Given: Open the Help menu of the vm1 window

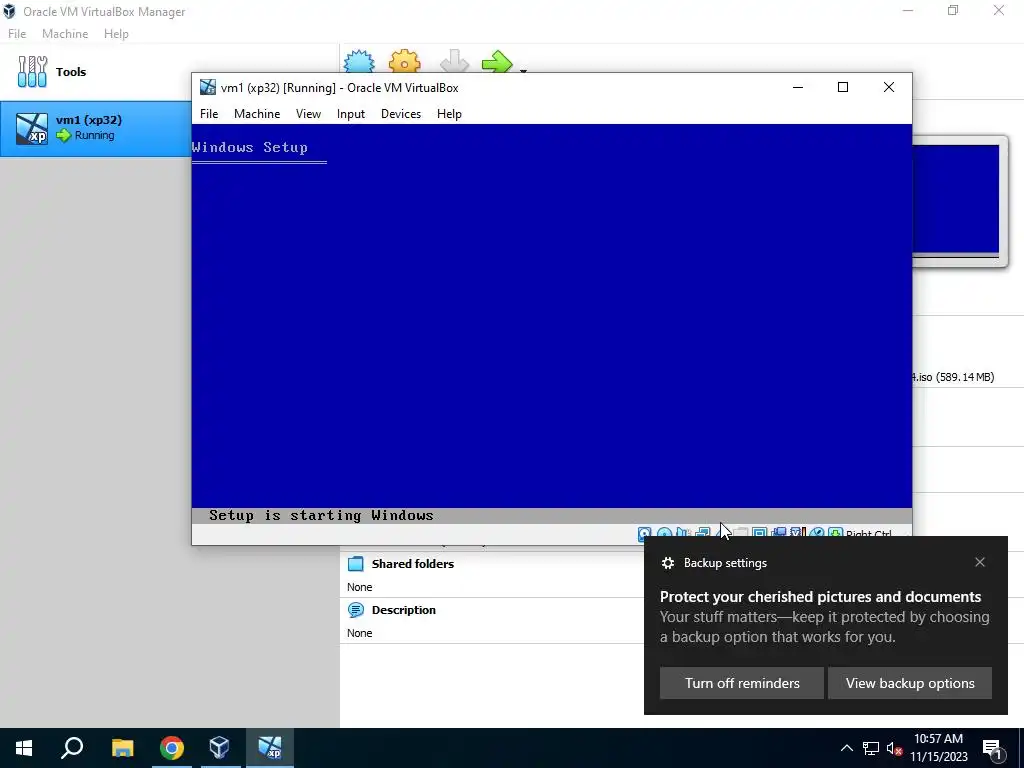Looking at the screenshot, I should click(x=449, y=114).
